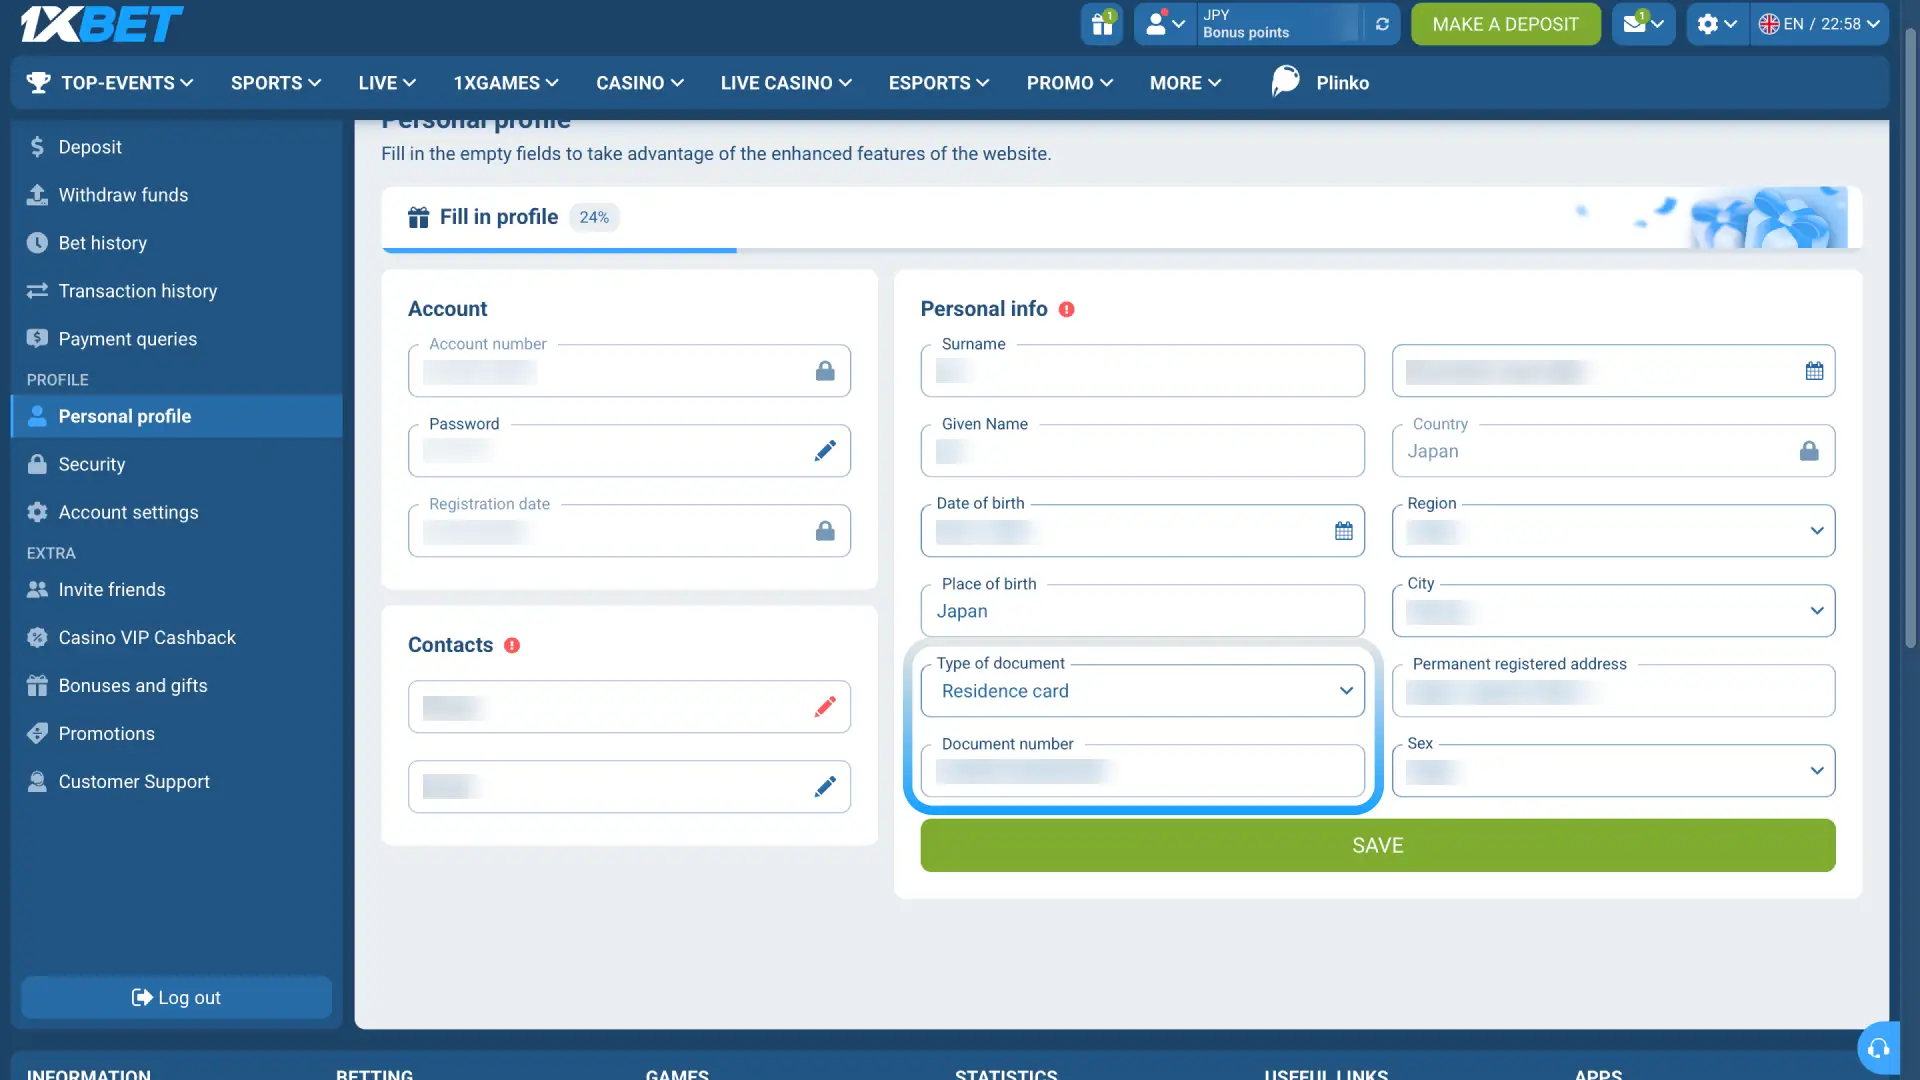Expand the CASINO menu
The height and width of the screenshot is (1080, 1920).
(x=640, y=83)
